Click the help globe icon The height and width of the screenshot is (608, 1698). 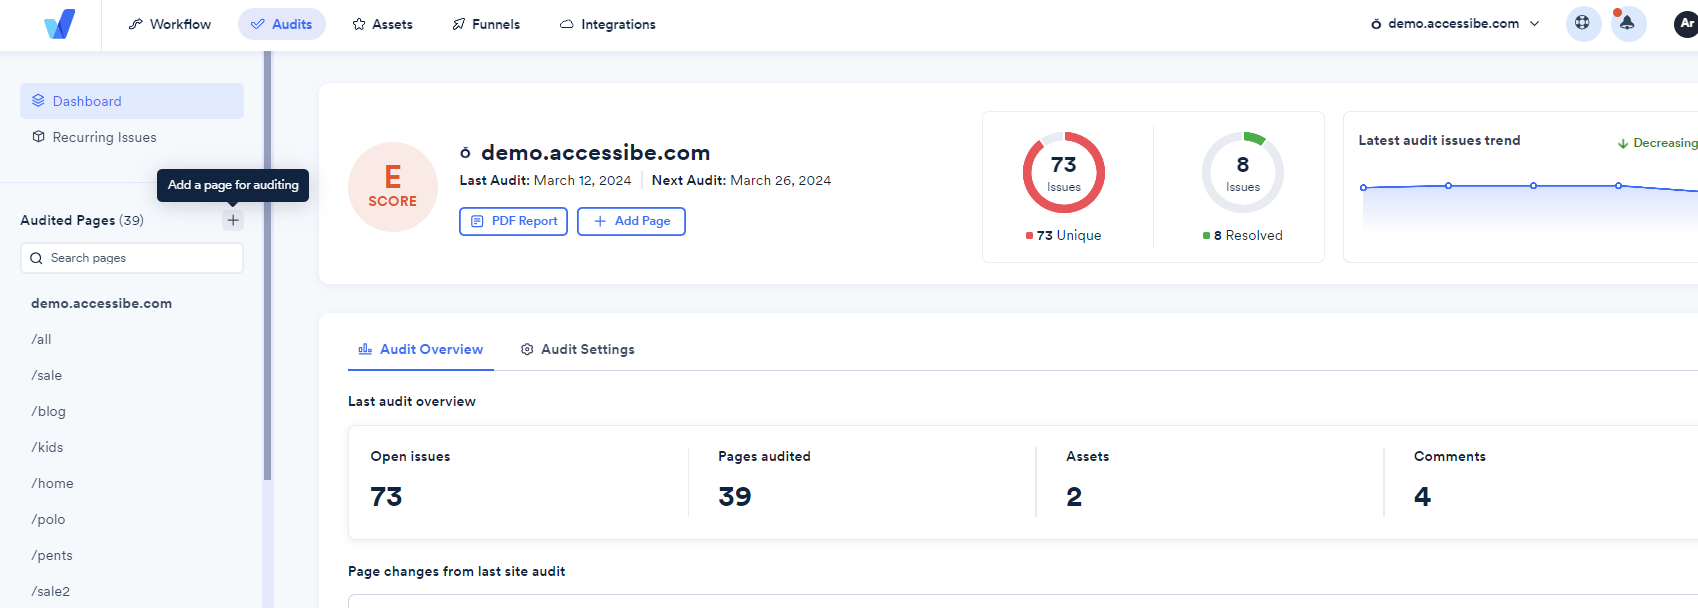(x=1582, y=23)
